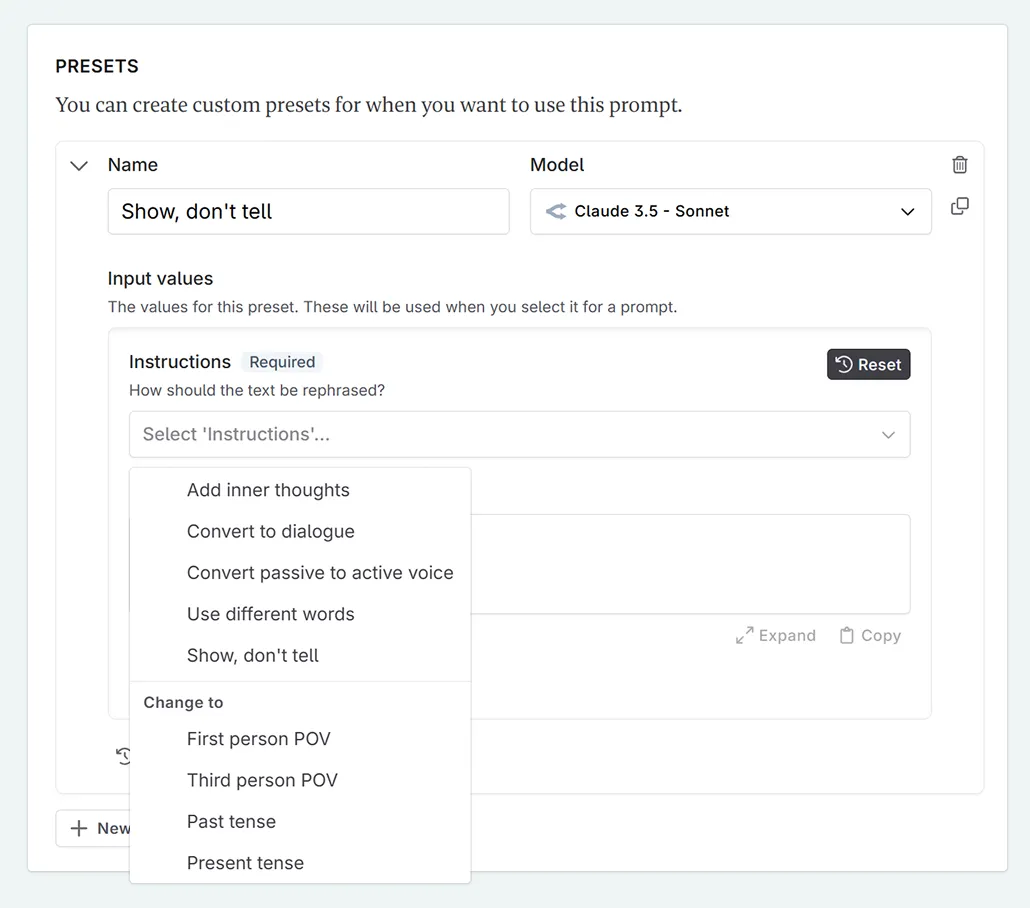Select 'First person POV' option

click(258, 739)
